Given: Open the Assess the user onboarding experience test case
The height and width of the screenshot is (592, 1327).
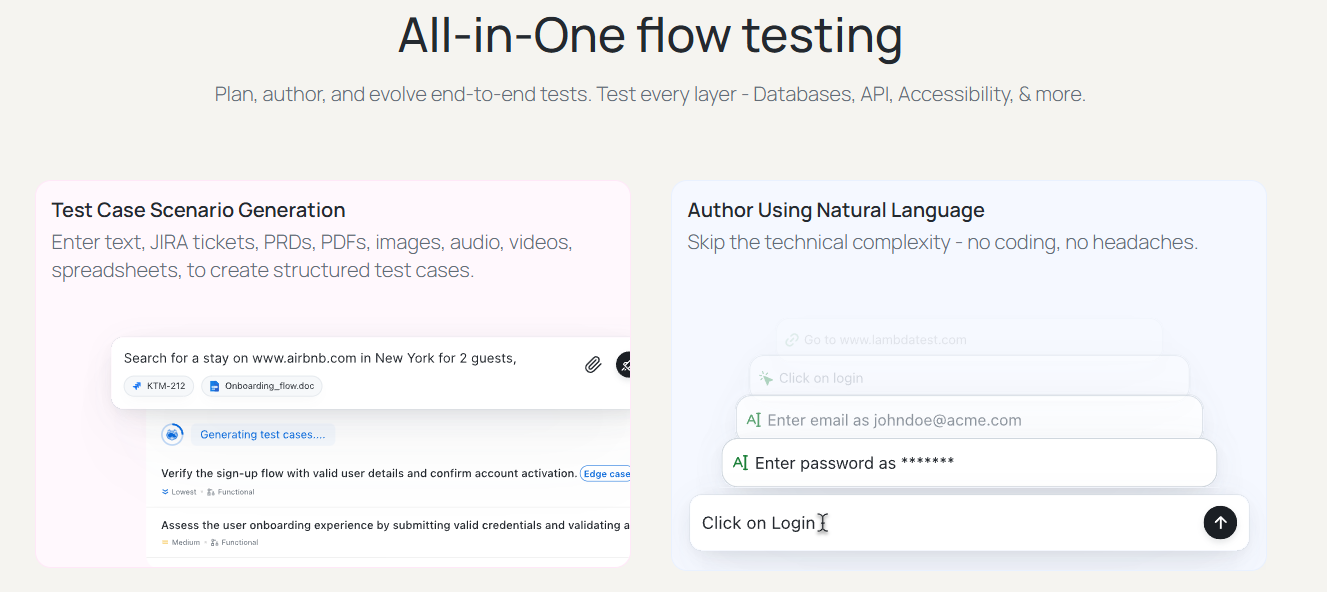Looking at the screenshot, I should pyautogui.click(x=395, y=525).
